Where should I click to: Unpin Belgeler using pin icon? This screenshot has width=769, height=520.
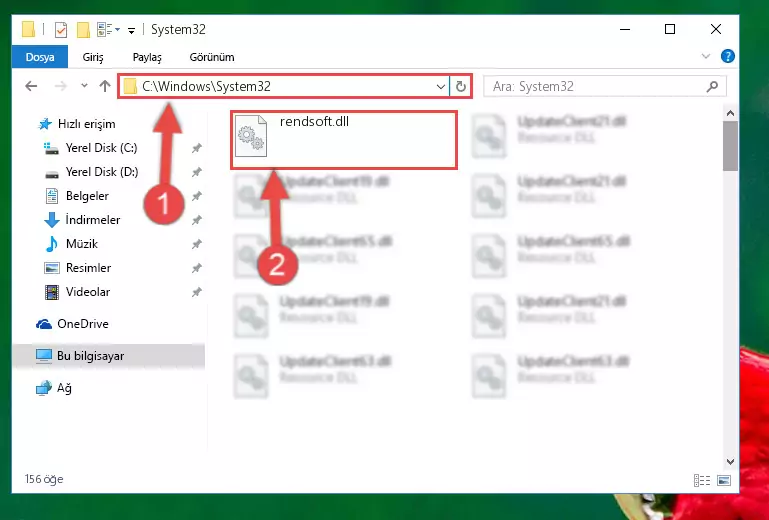pyautogui.click(x=197, y=196)
